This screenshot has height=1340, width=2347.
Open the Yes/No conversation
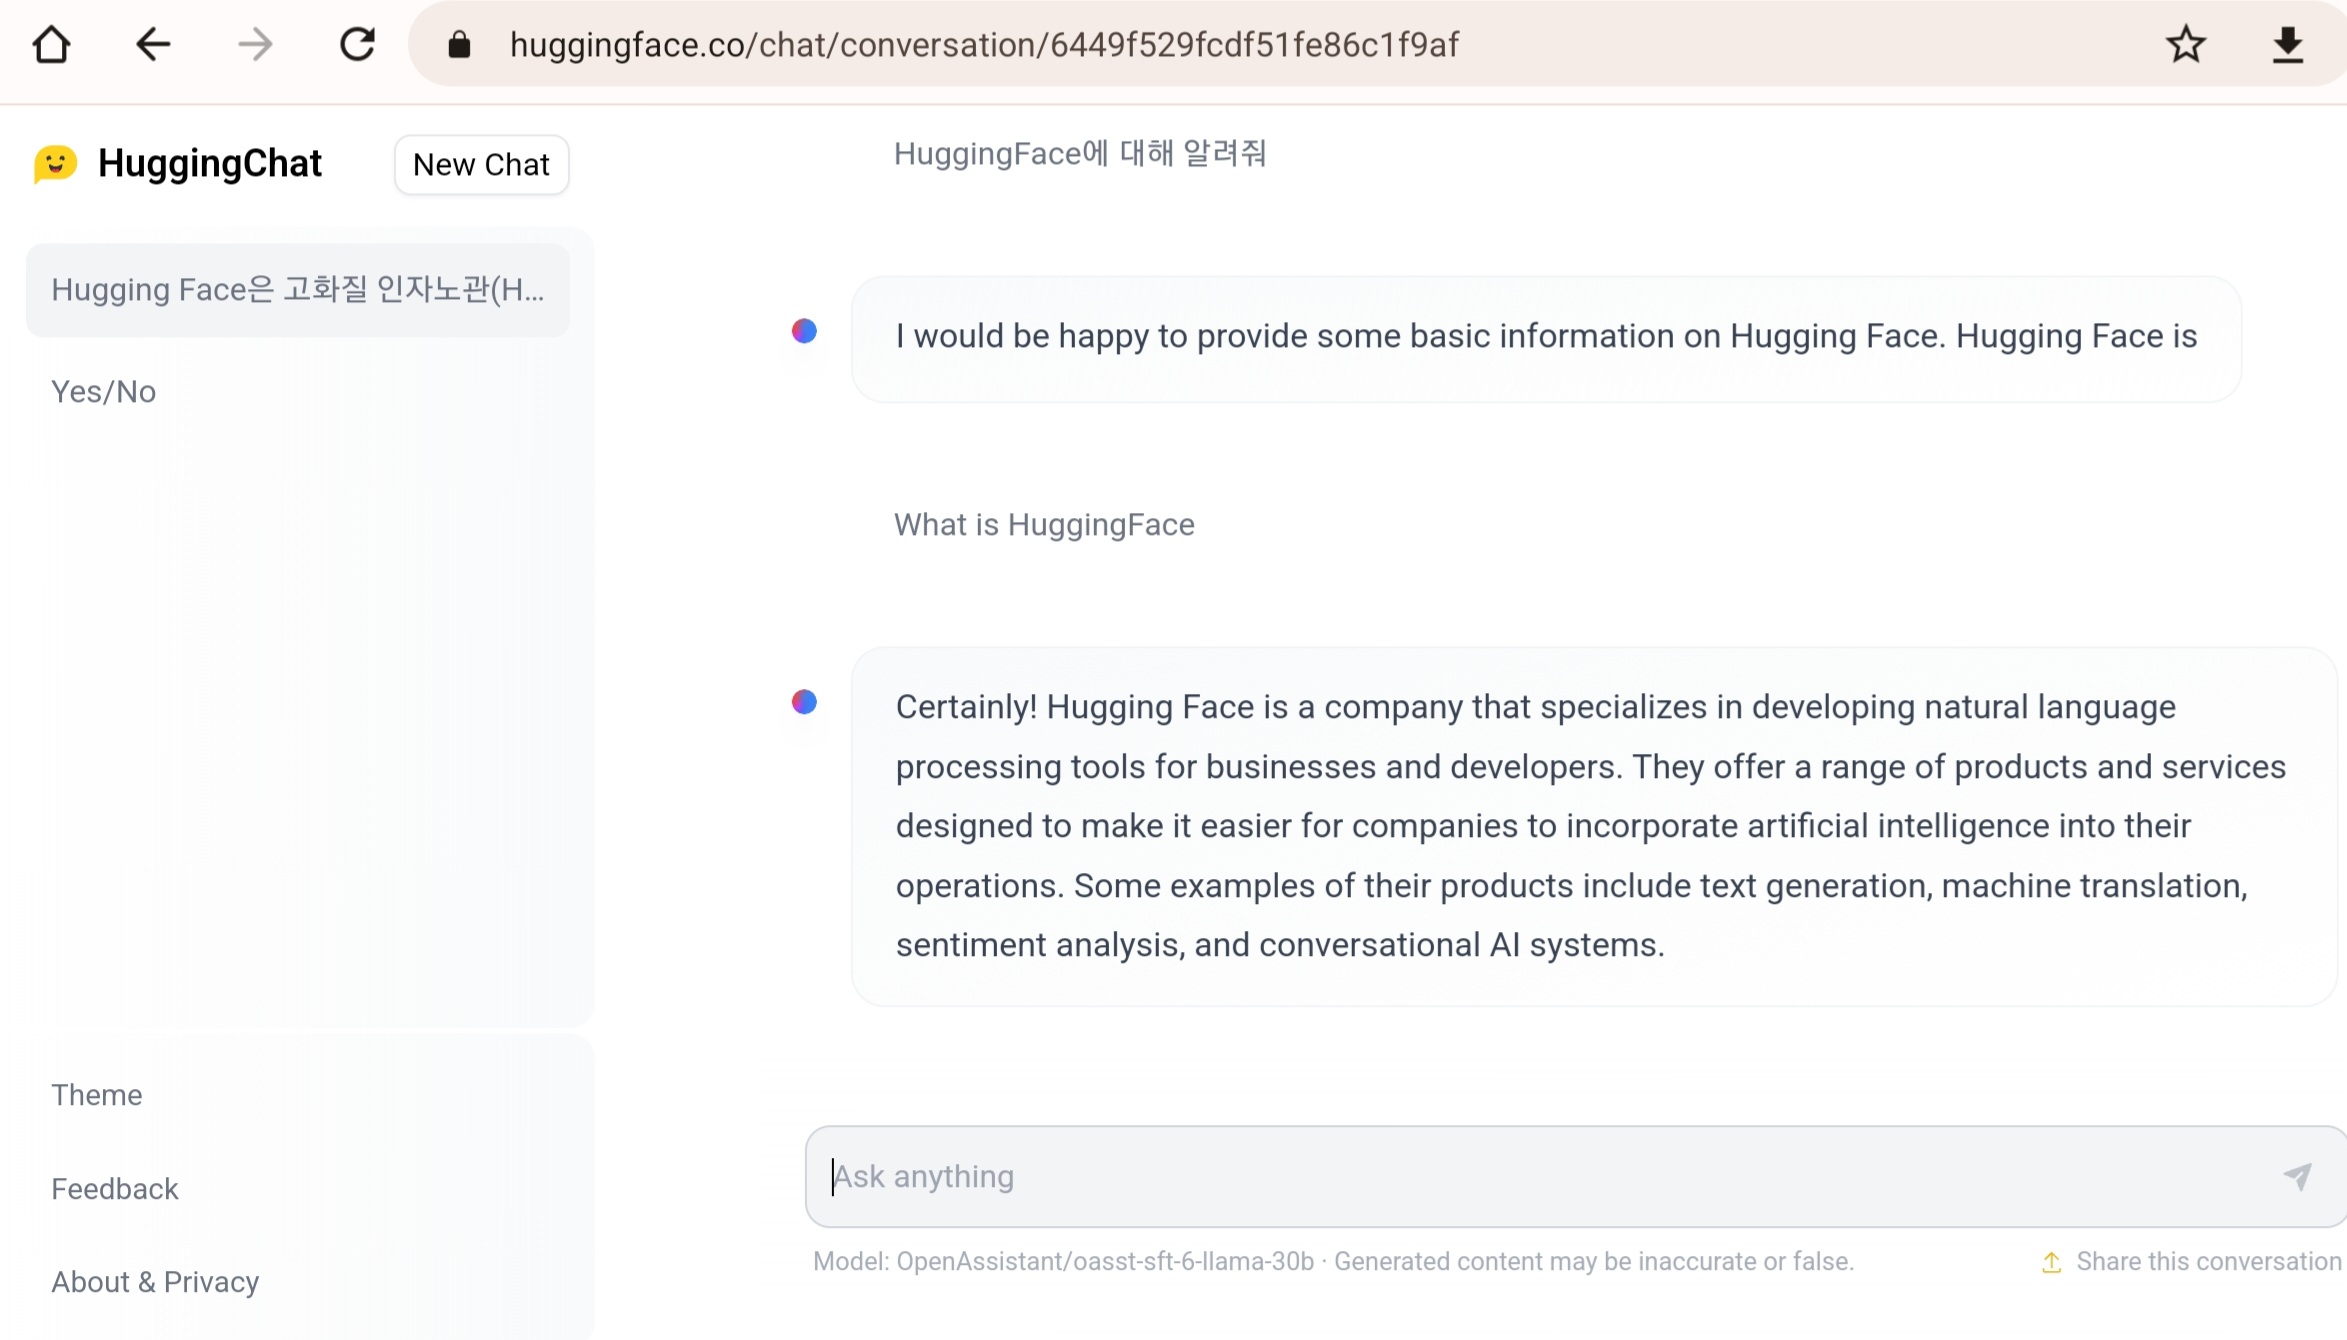coord(104,392)
